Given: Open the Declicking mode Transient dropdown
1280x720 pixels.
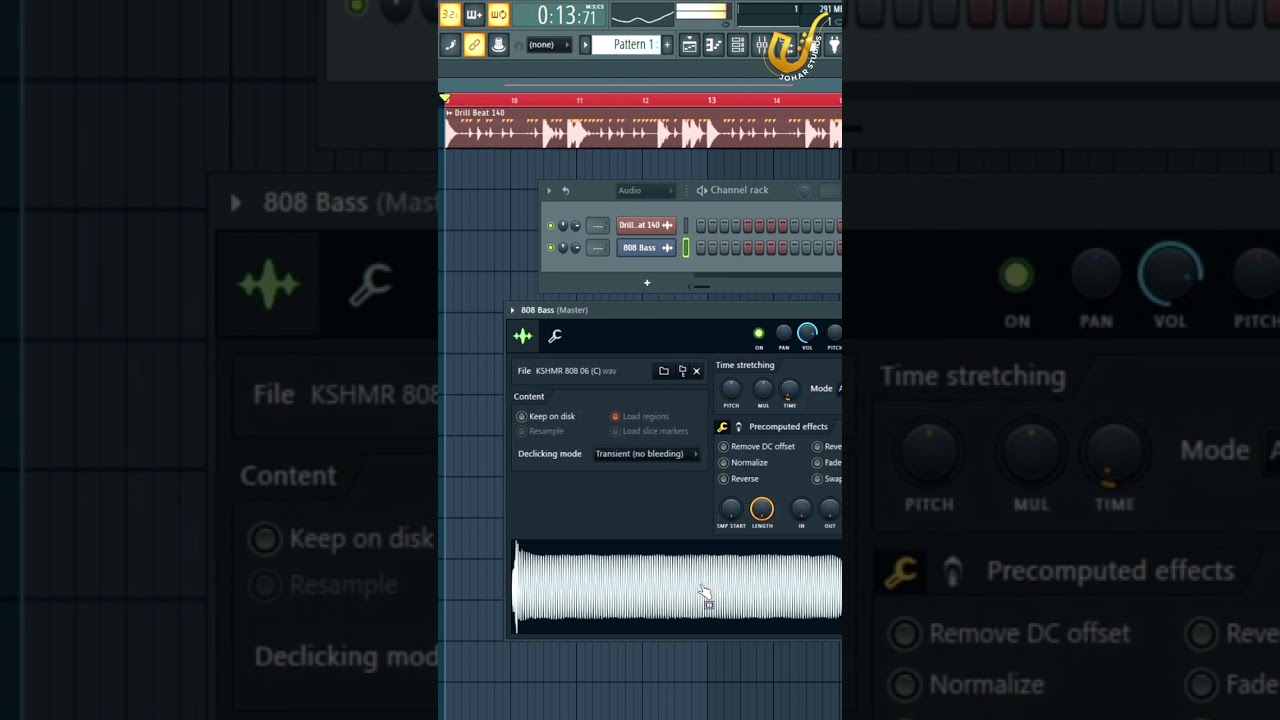Looking at the screenshot, I should click(647, 454).
